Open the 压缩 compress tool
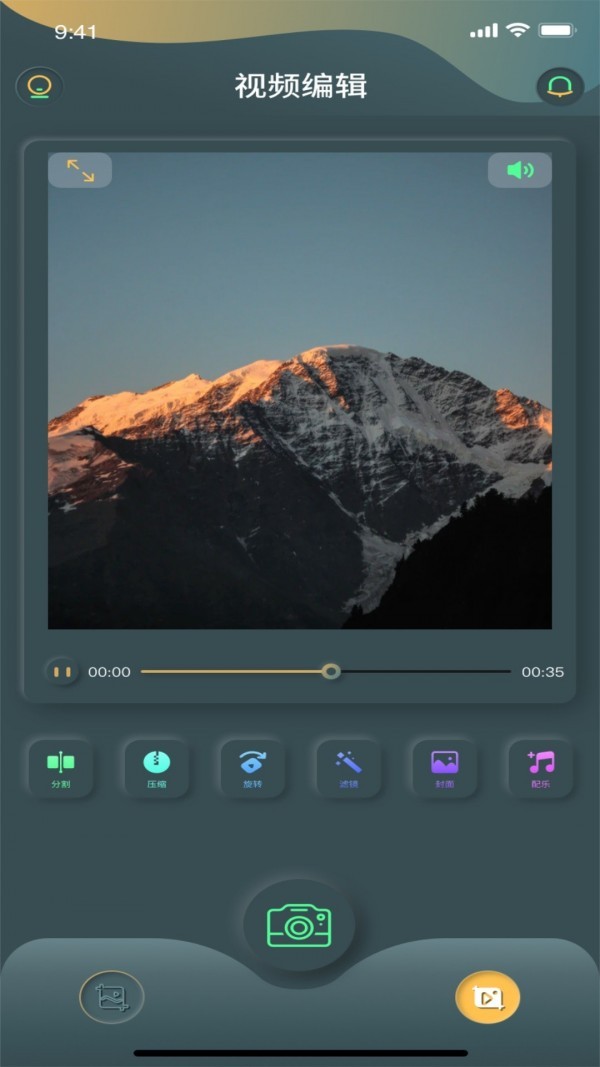Image resolution: width=600 pixels, height=1067 pixels. (157, 767)
